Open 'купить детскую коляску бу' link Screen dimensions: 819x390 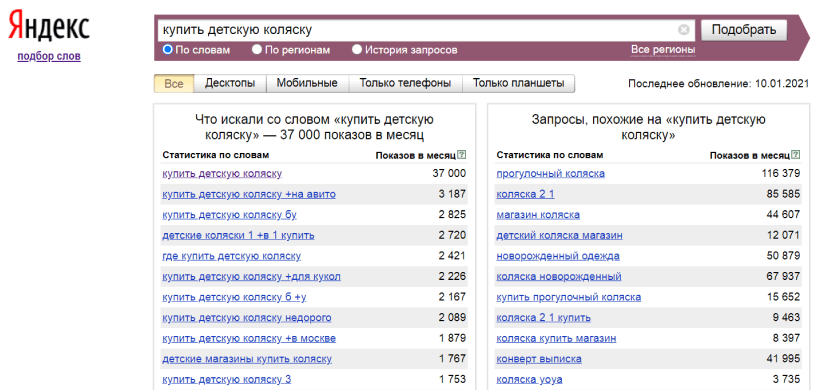[229, 215]
